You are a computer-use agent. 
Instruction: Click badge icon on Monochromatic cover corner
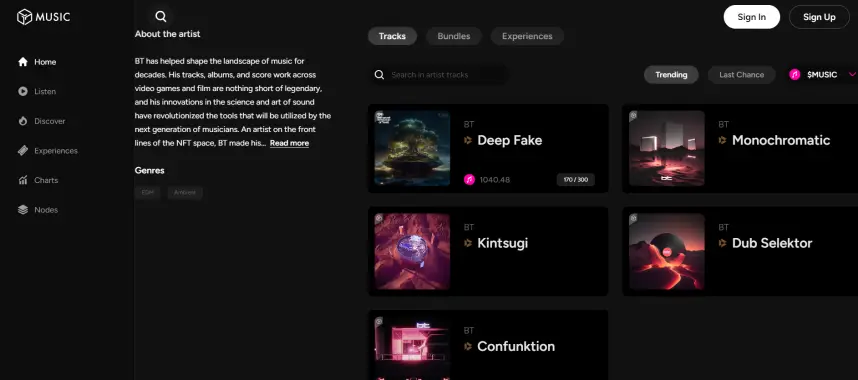tap(633, 116)
